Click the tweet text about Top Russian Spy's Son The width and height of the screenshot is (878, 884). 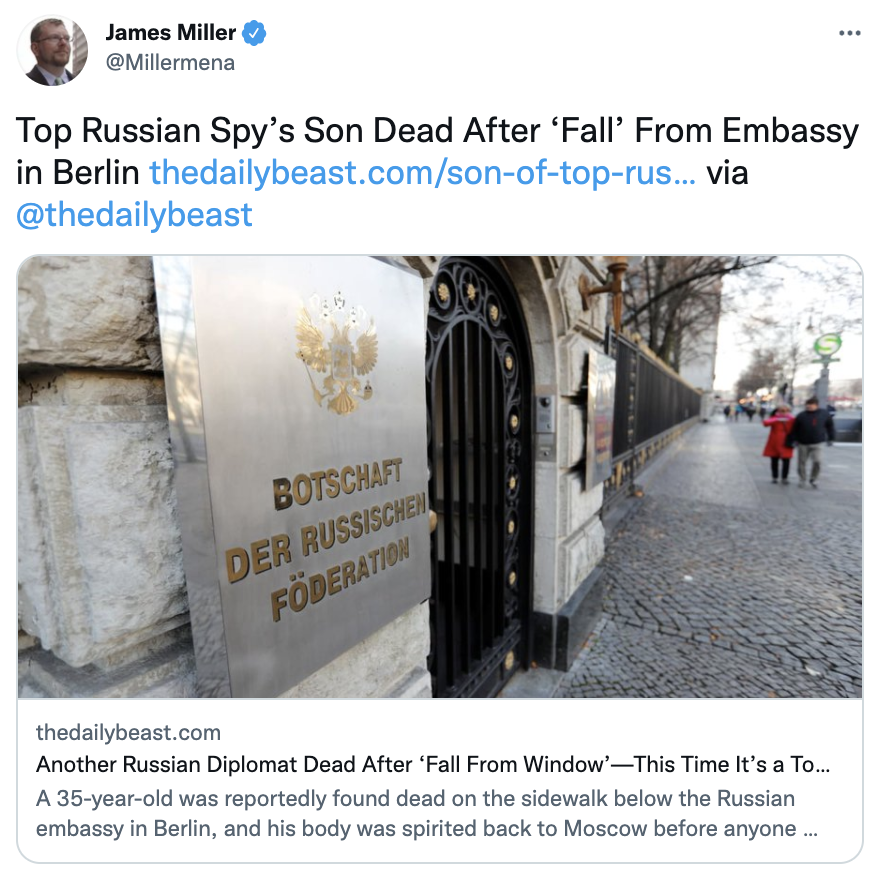(x=438, y=173)
